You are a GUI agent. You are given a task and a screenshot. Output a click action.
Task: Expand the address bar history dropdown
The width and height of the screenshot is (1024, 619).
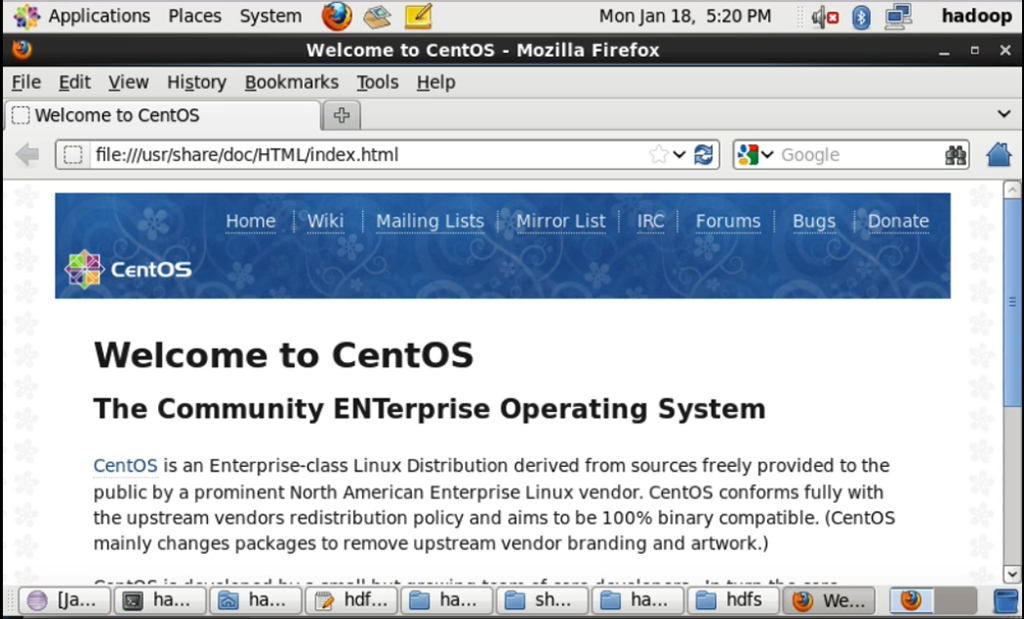(x=679, y=155)
